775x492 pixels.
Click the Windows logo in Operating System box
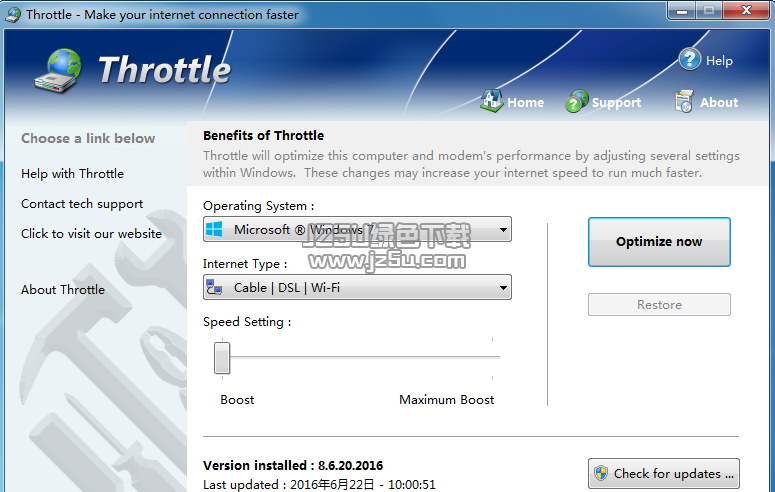pos(214,229)
